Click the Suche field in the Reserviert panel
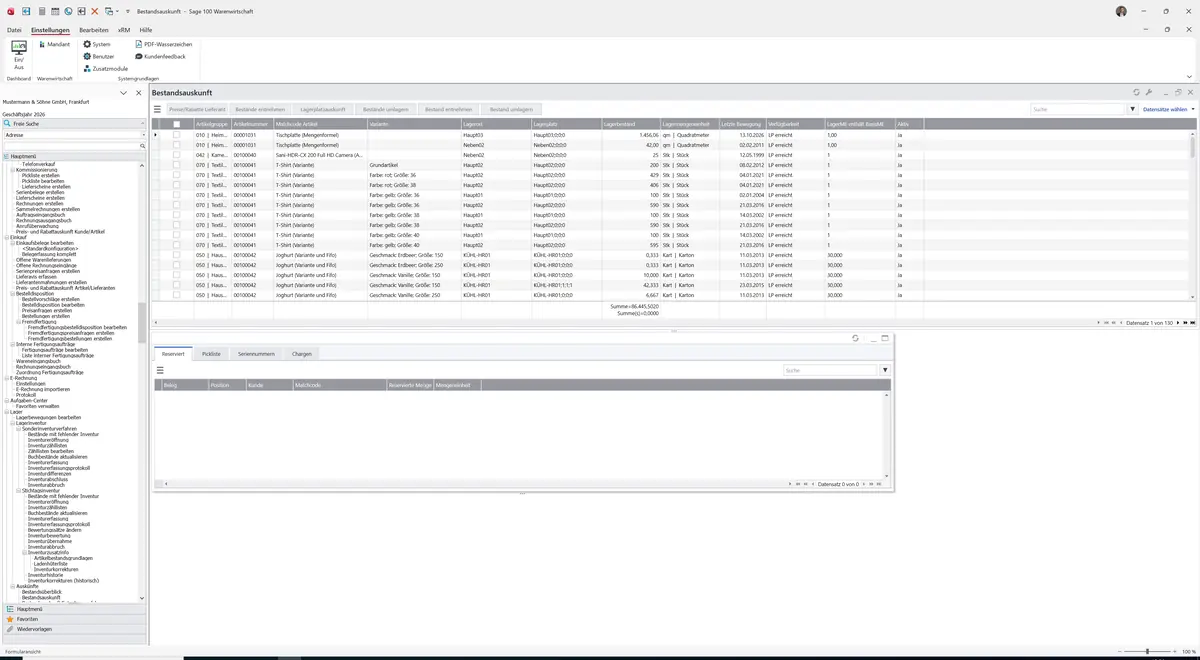This screenshot has height=660, width=1200. [830, 370]
